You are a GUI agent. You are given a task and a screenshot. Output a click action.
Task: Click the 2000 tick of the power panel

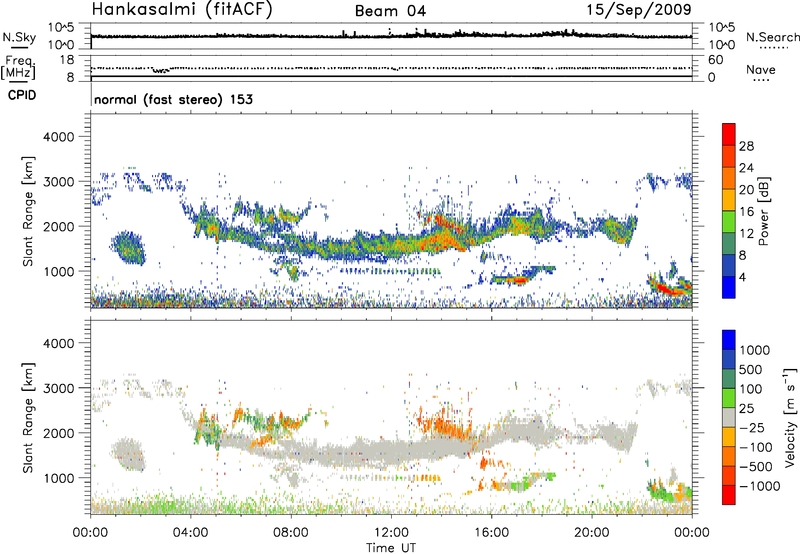pyautogui.click(x=59, y=226)
